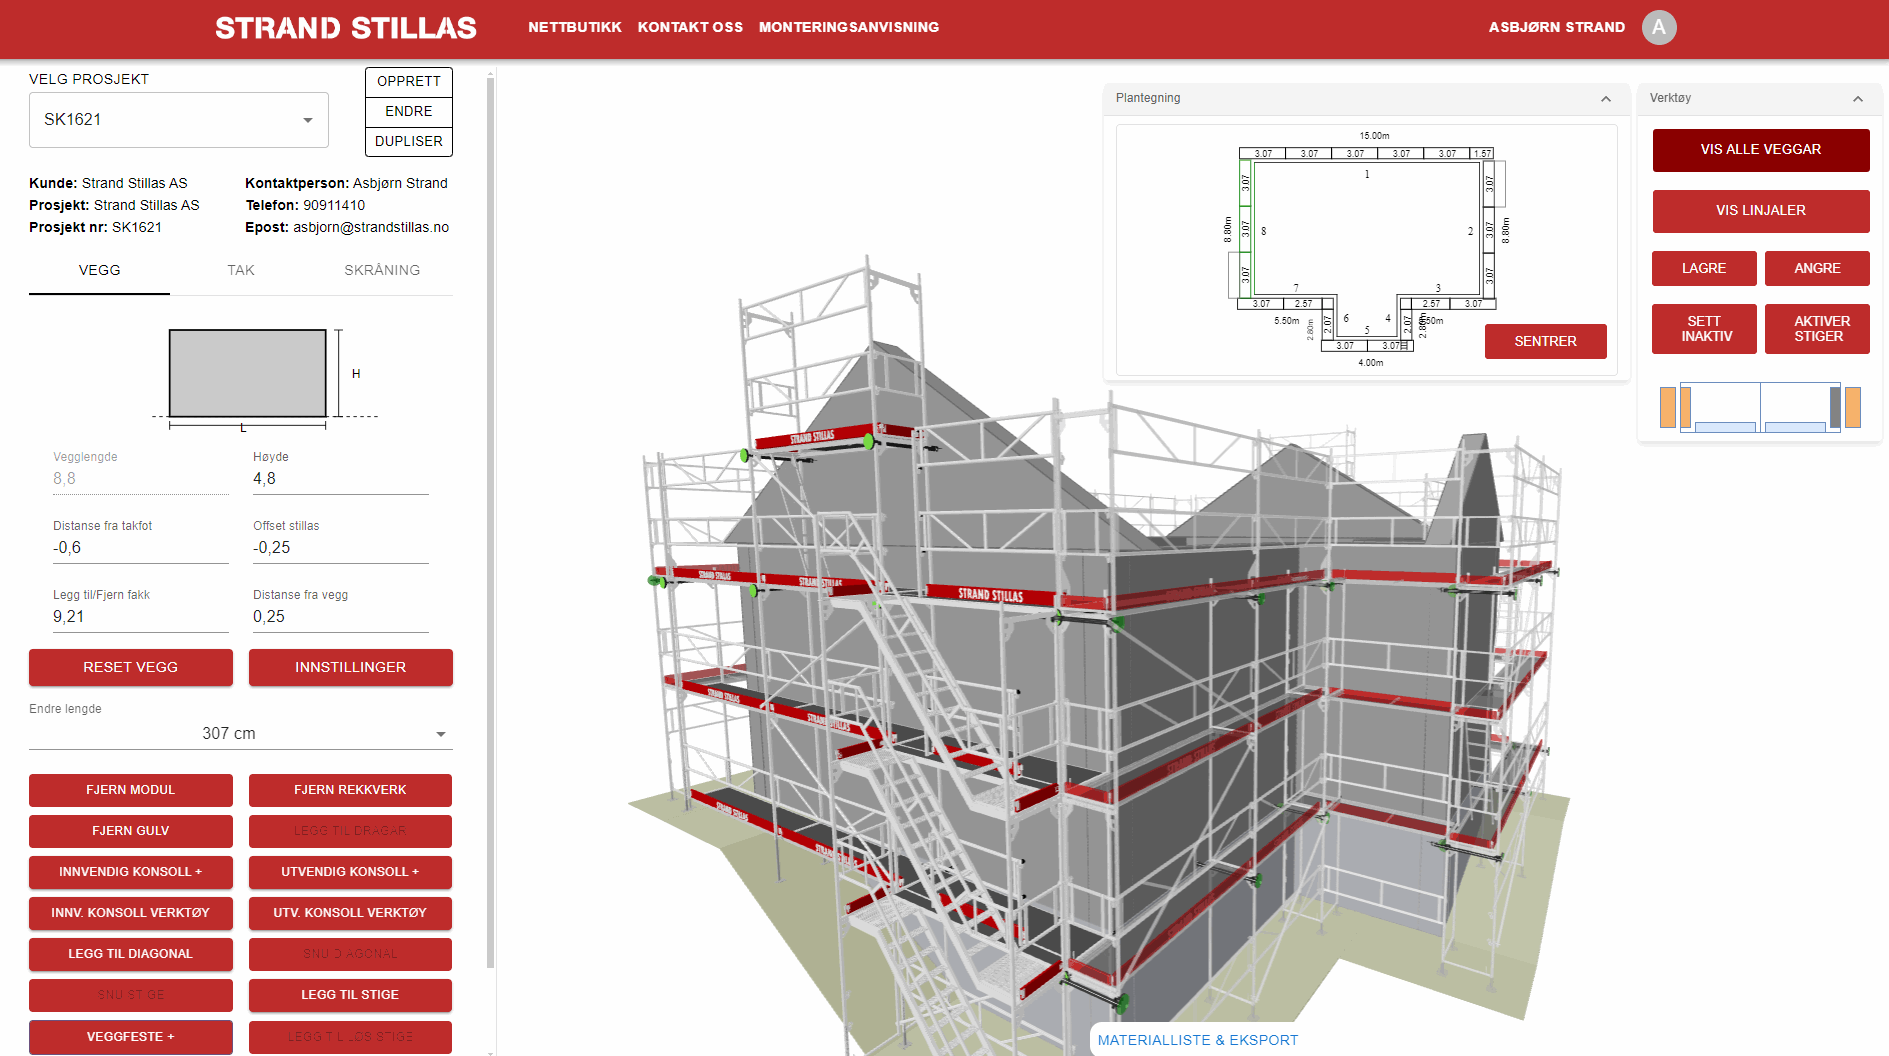
Task: Open the SK1621 project dropdown
Action: click(x=179, y=120)
